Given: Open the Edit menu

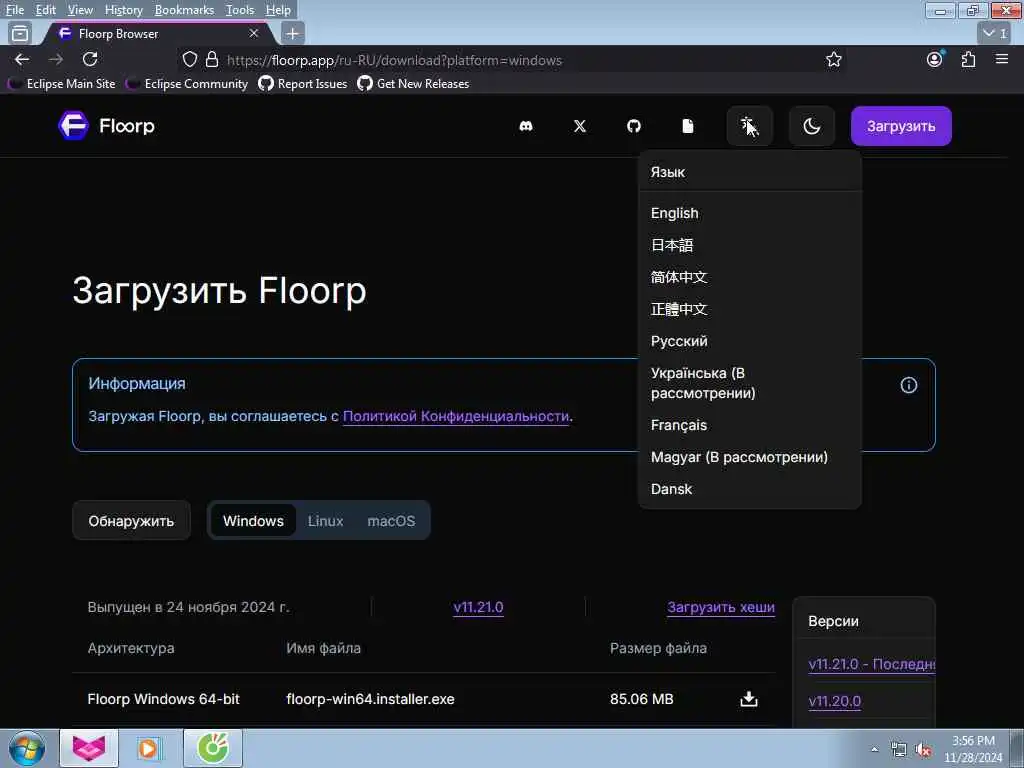Looking at the screenshot, I should point(46,10).
